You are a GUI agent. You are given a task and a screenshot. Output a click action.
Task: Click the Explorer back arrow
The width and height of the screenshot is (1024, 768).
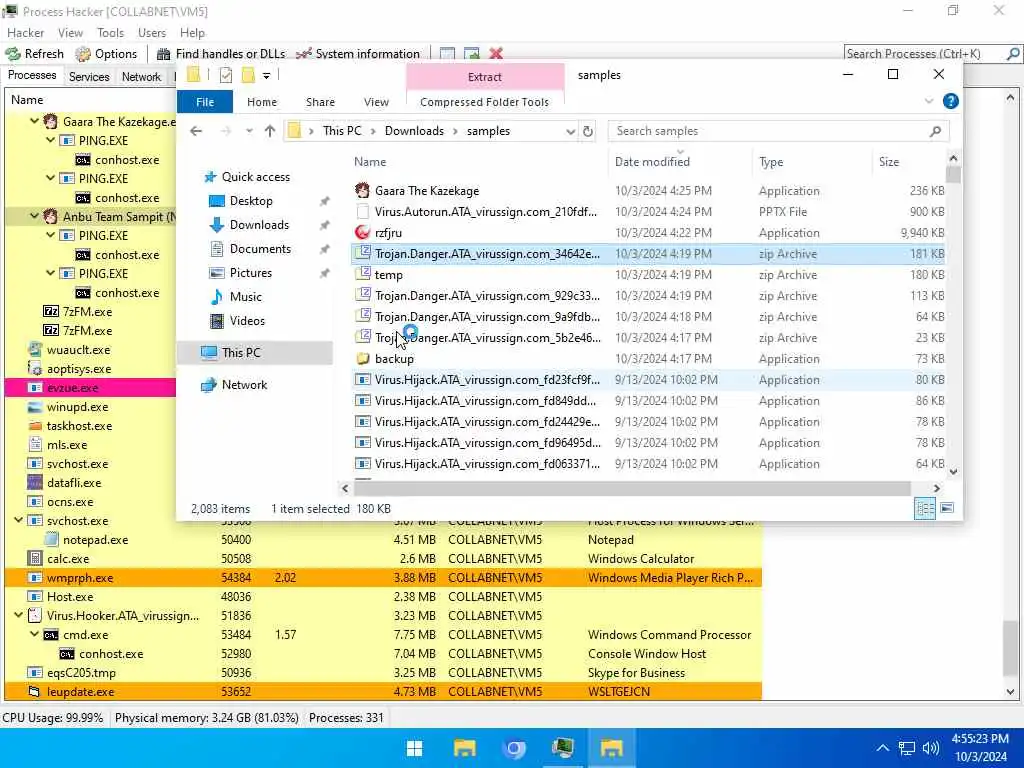(196, 131)
